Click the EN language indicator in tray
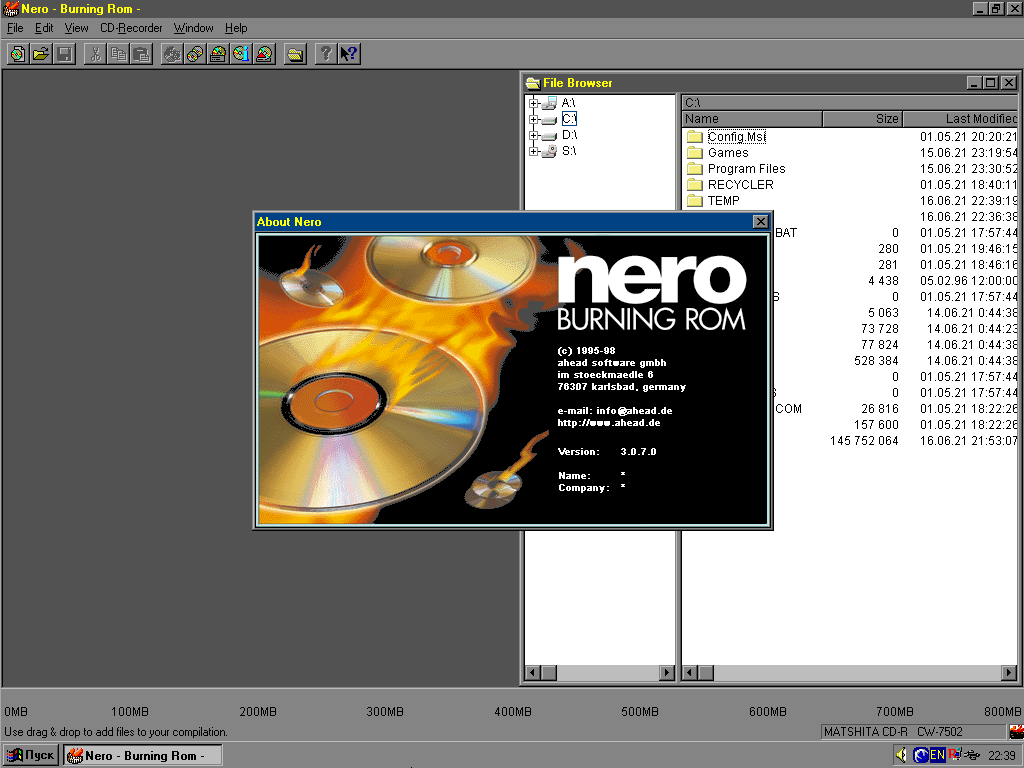The height and width of the screenshot is (768, 1024). point(937,756)
